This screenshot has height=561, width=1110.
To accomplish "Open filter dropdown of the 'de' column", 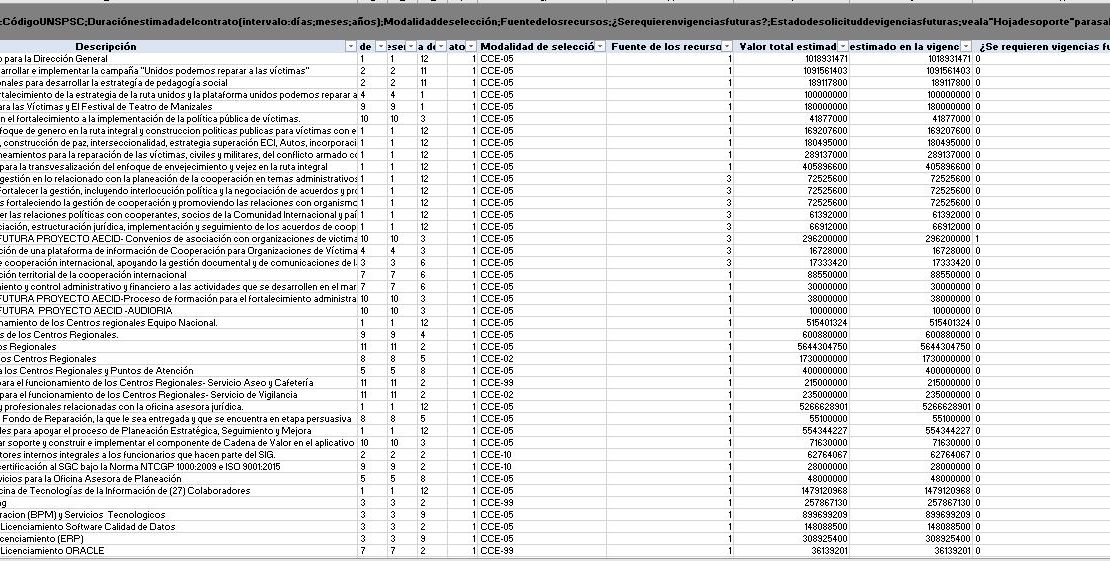I will 381,47.
